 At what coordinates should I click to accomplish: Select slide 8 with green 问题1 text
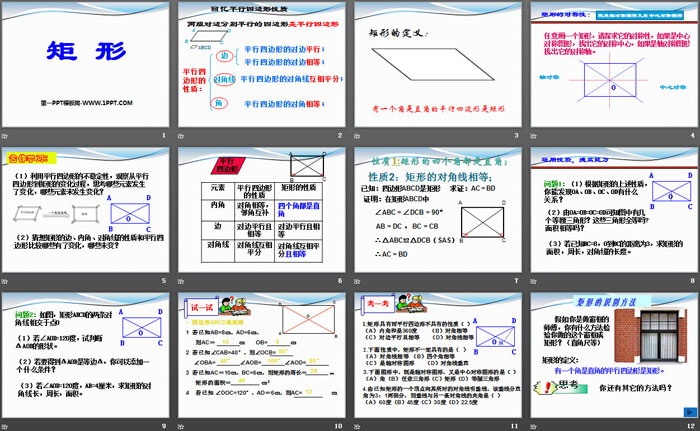(614, 210)
